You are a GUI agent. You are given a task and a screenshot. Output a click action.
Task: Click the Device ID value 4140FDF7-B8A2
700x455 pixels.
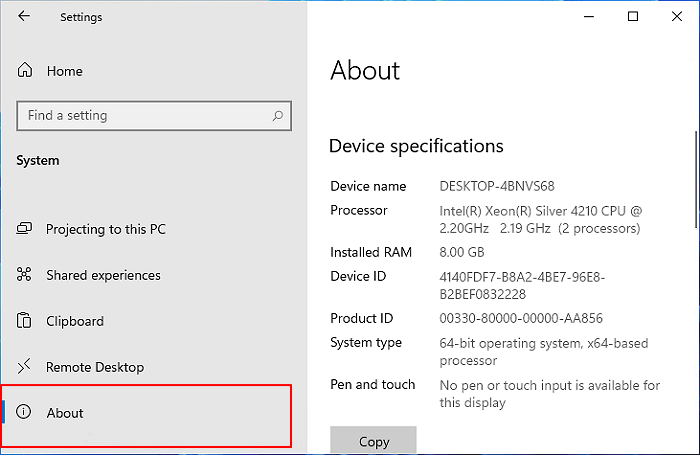point(522,286)
